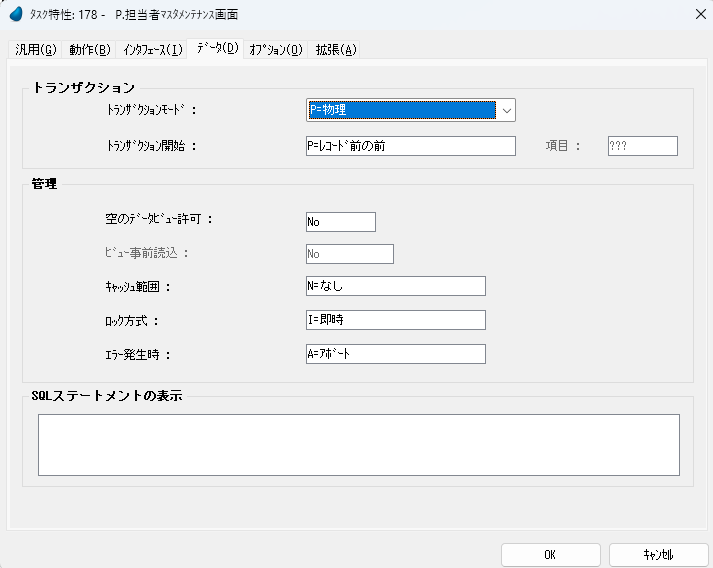Select the P=物理 transaction mode combo box

click(401, 110)
